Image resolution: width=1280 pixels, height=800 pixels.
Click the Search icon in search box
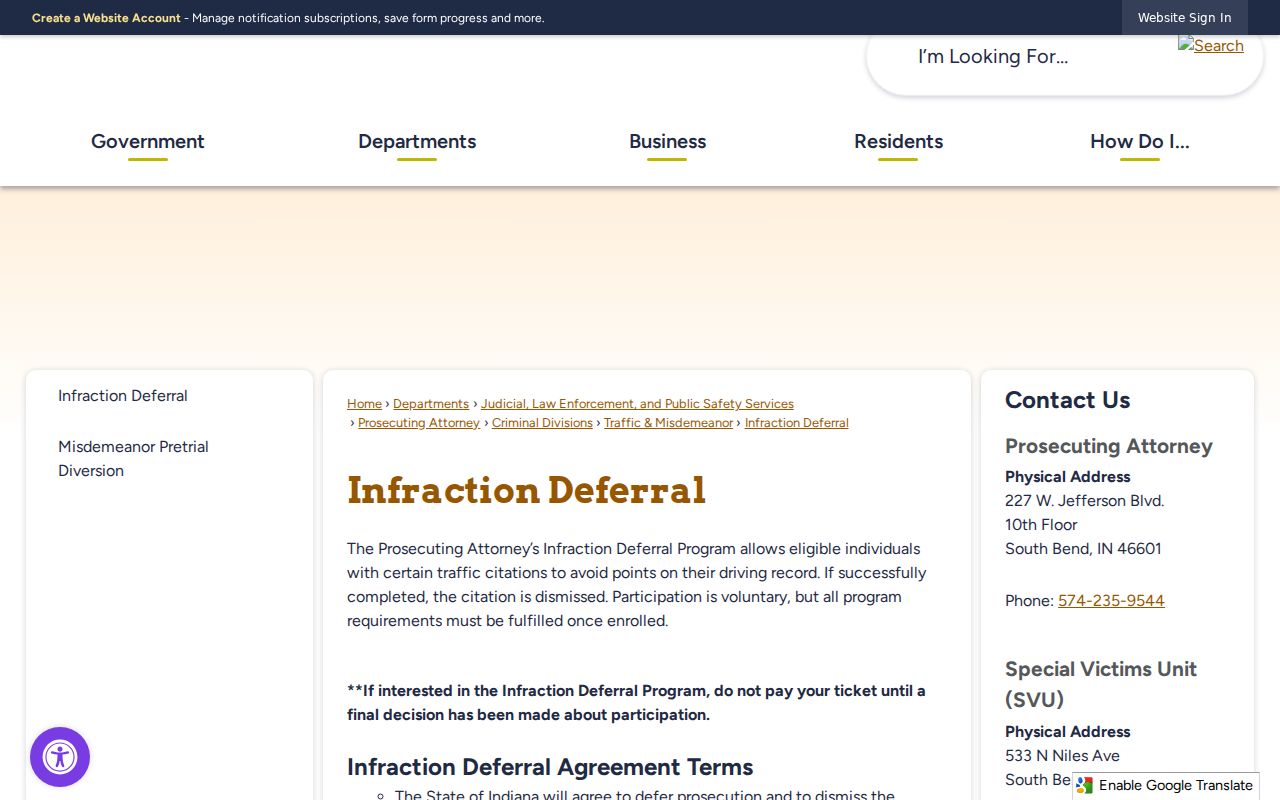click(x=1210, y=46)
